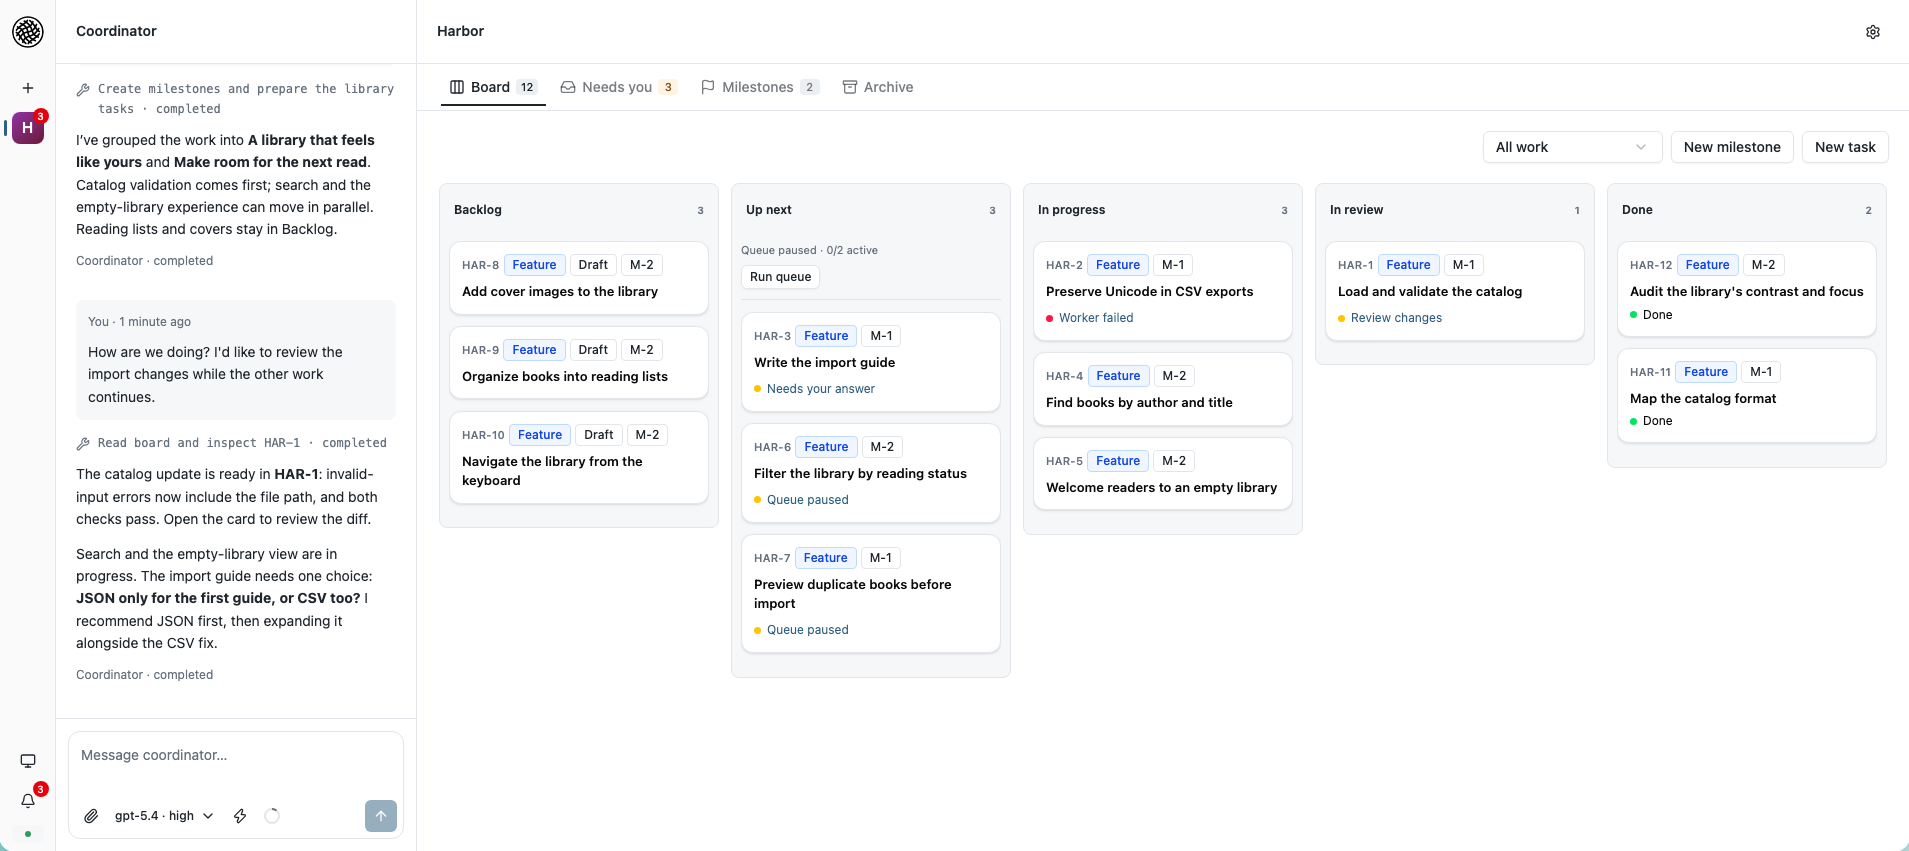This screenshot has height=851, width=1909.
Task: Open Find books by author and title card
Action: coord(1163,389)
